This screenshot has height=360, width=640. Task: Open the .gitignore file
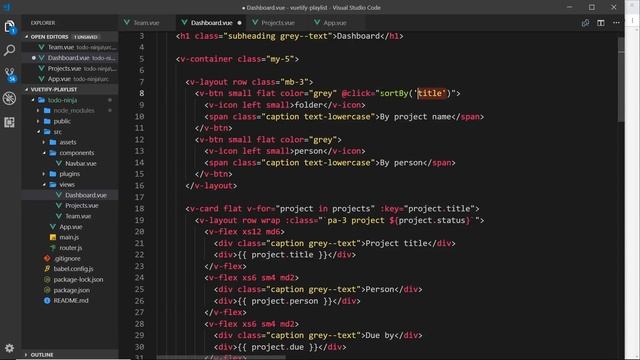pyautogui.click(x=70, y=258)
